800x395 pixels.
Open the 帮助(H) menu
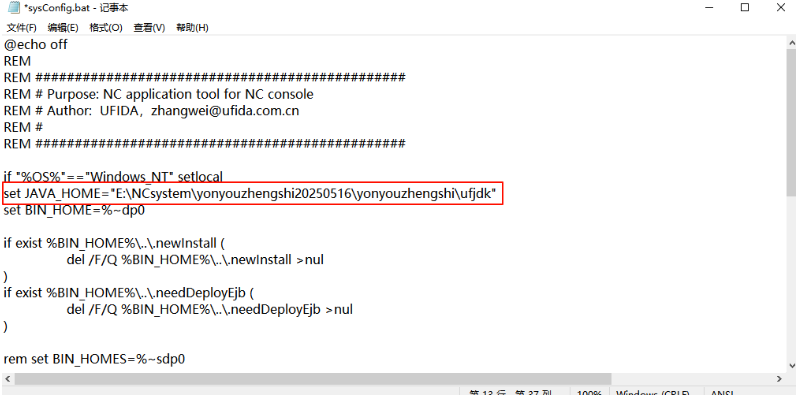(x=192, y=28)
